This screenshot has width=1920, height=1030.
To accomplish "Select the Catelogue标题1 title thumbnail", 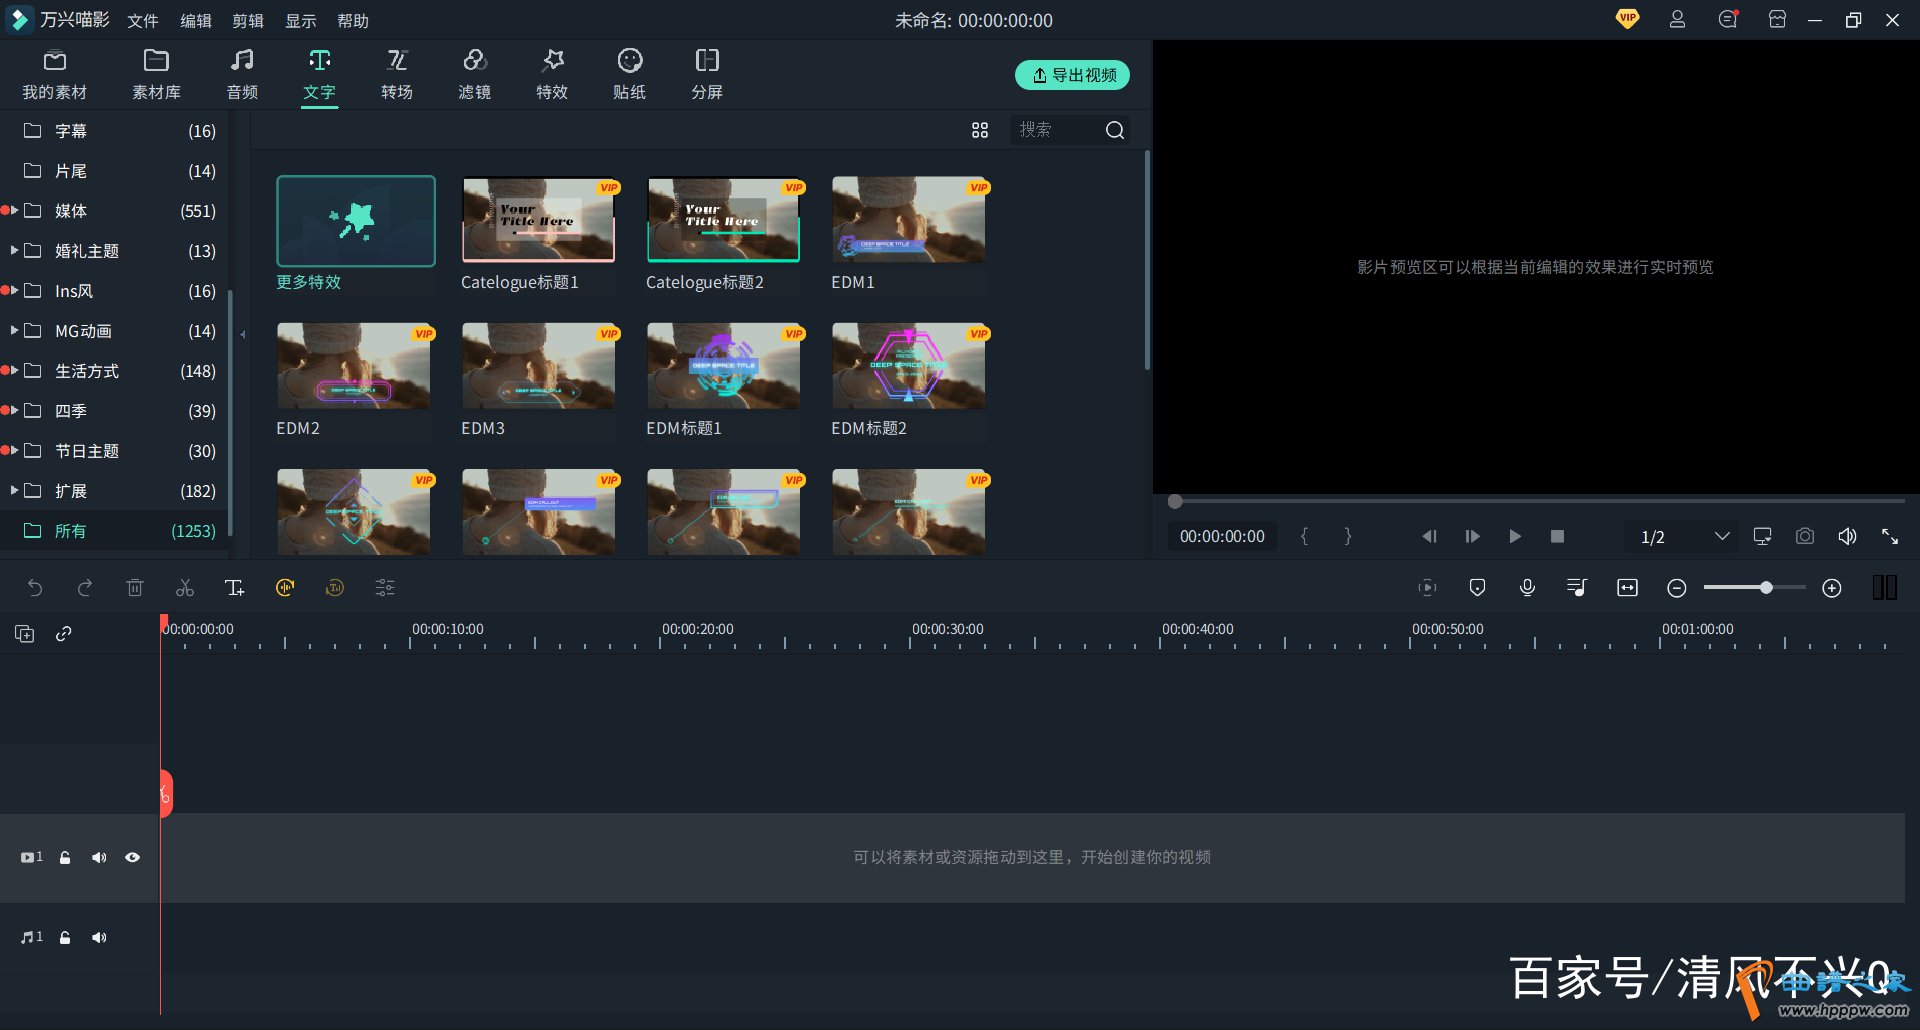I will tap(538, 220).
